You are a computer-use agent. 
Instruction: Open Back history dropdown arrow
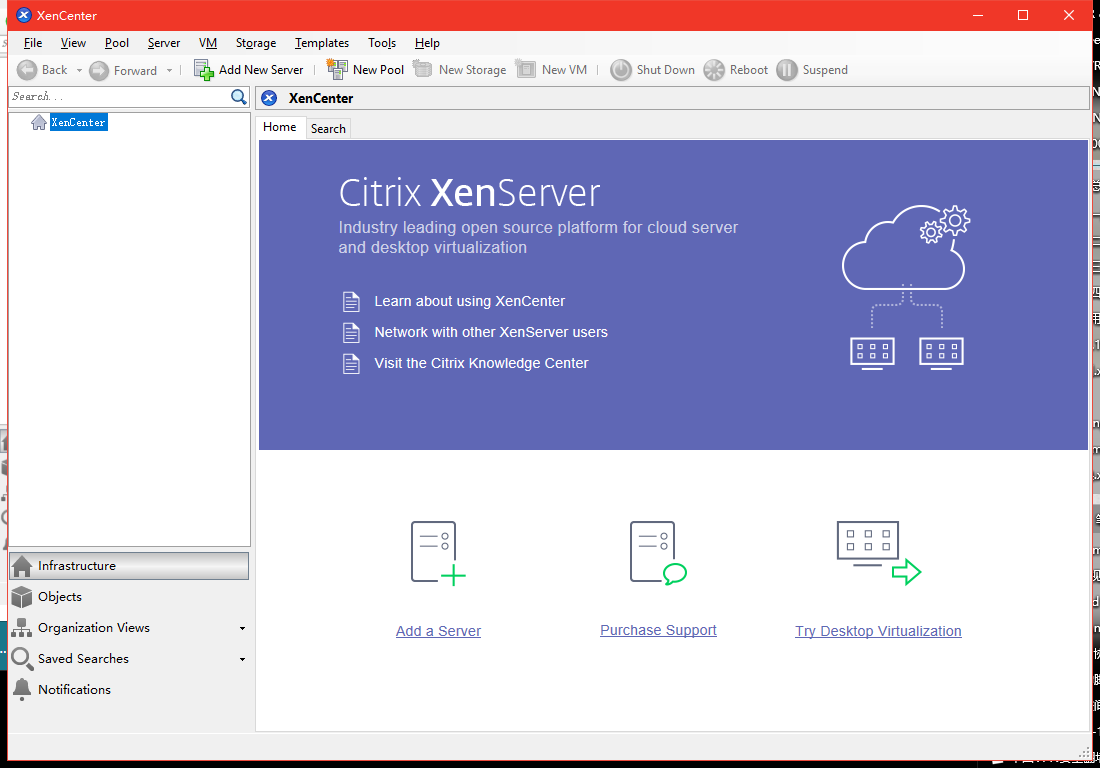pos(79,70)
